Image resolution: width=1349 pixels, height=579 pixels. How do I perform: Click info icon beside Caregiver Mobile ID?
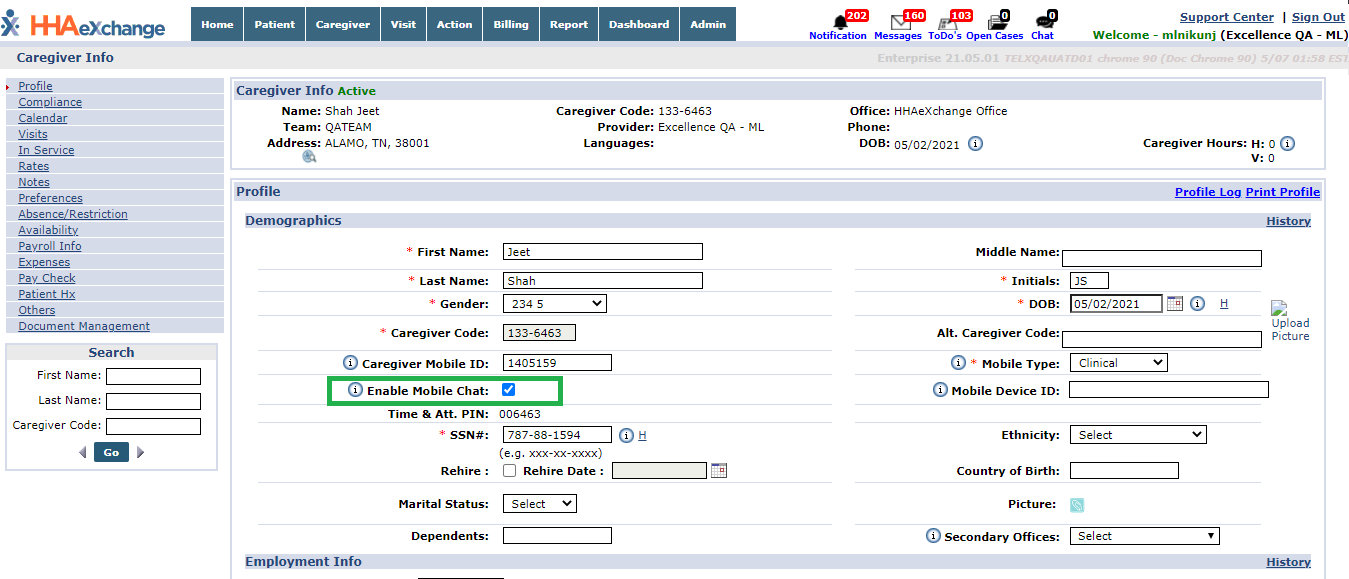pos(350,363)
